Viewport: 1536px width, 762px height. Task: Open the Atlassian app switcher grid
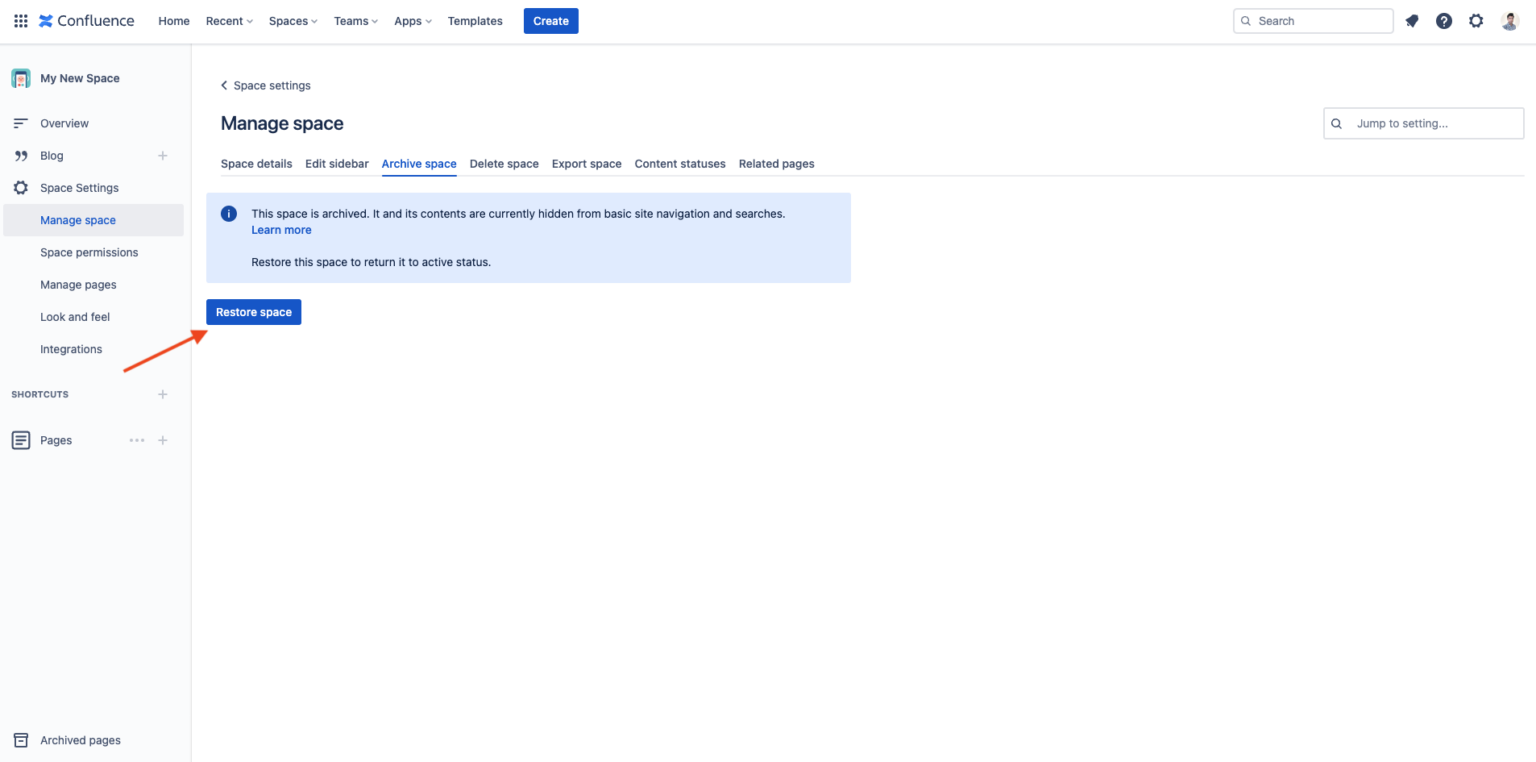[20, 20]
